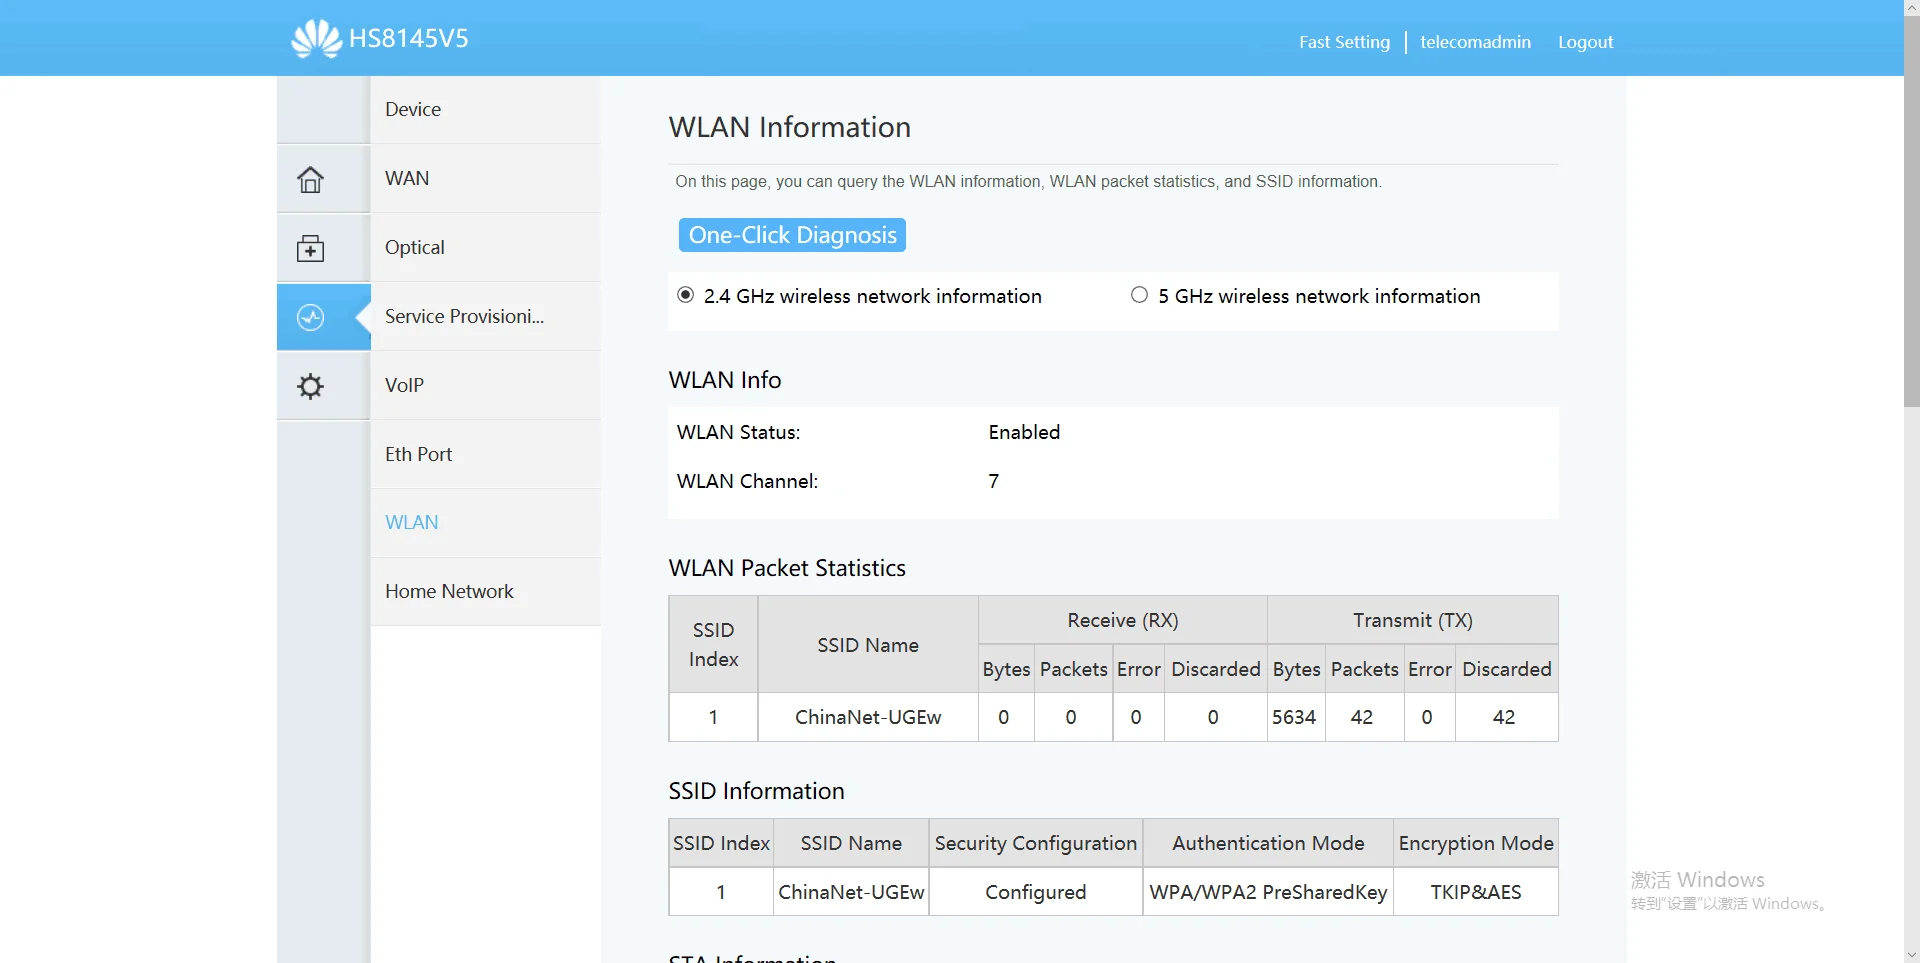
Task: Navigate to the VoIP page
Action: tap(404, 385)
